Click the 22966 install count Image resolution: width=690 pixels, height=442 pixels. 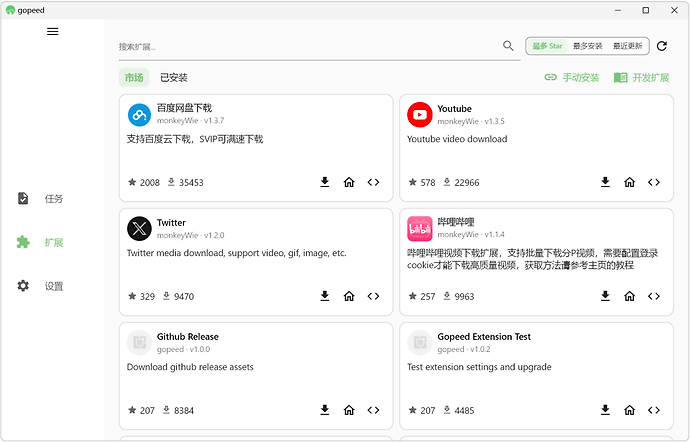[x=462, y=182]
